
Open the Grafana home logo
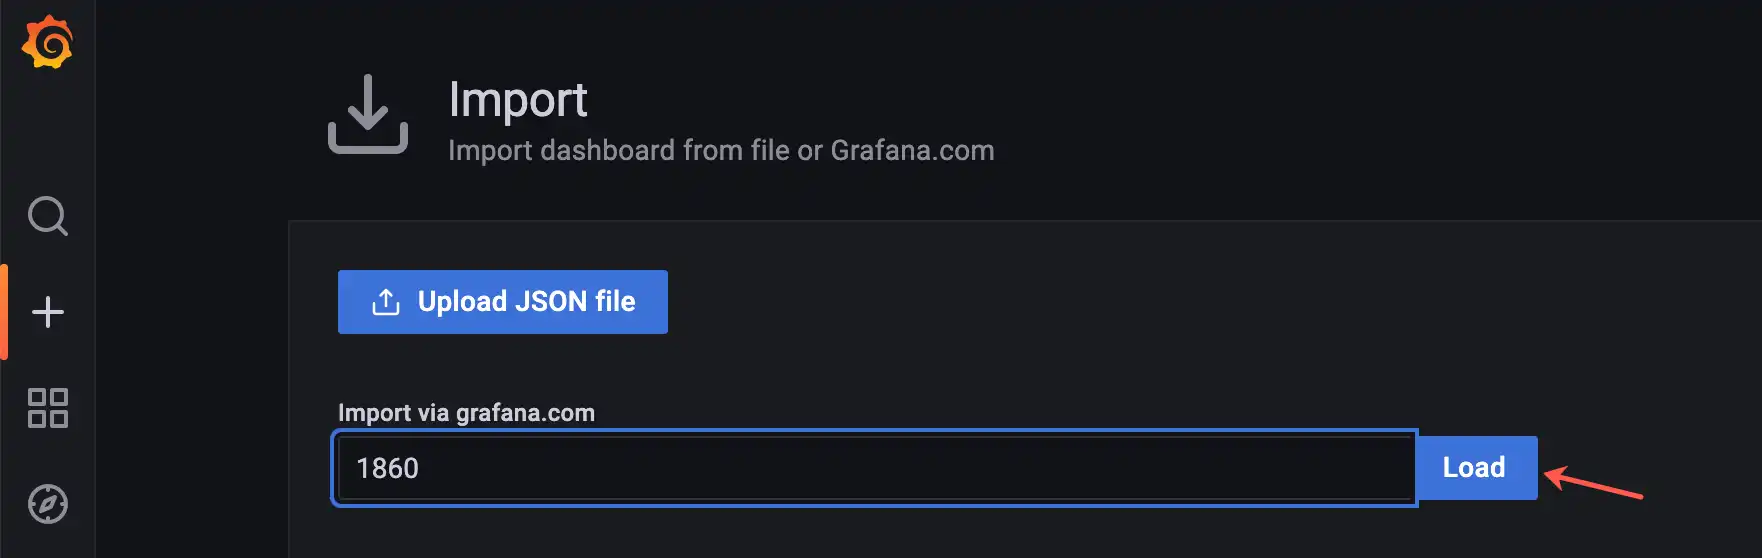[47, 42]
